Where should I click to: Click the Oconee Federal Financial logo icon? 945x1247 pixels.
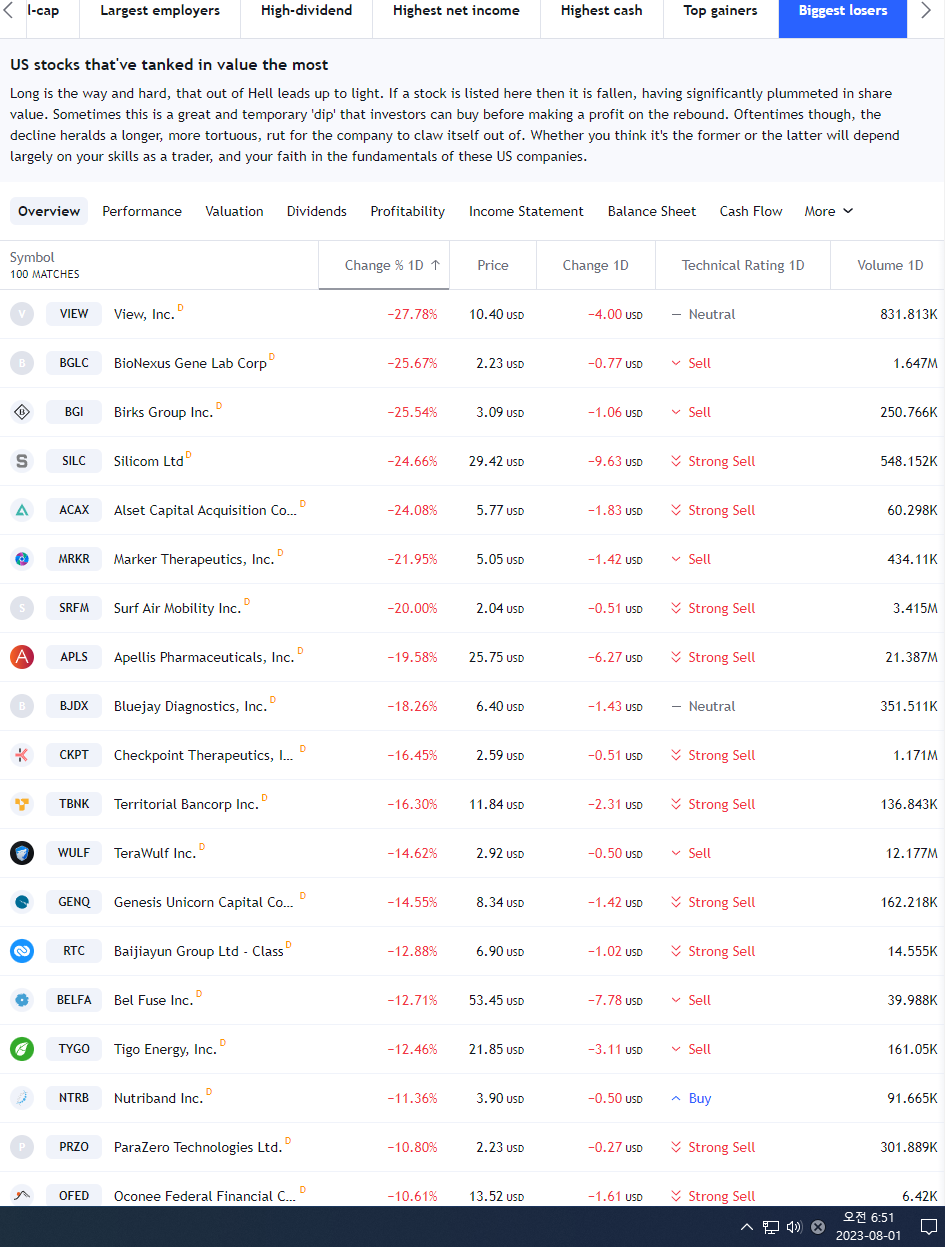click(22, 1195)
